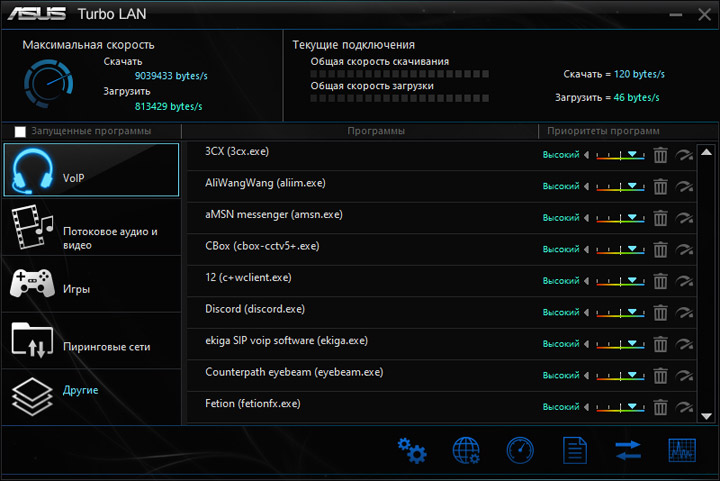Click trash icon for CBox row

pyautogui.click(x=660, y=250)
